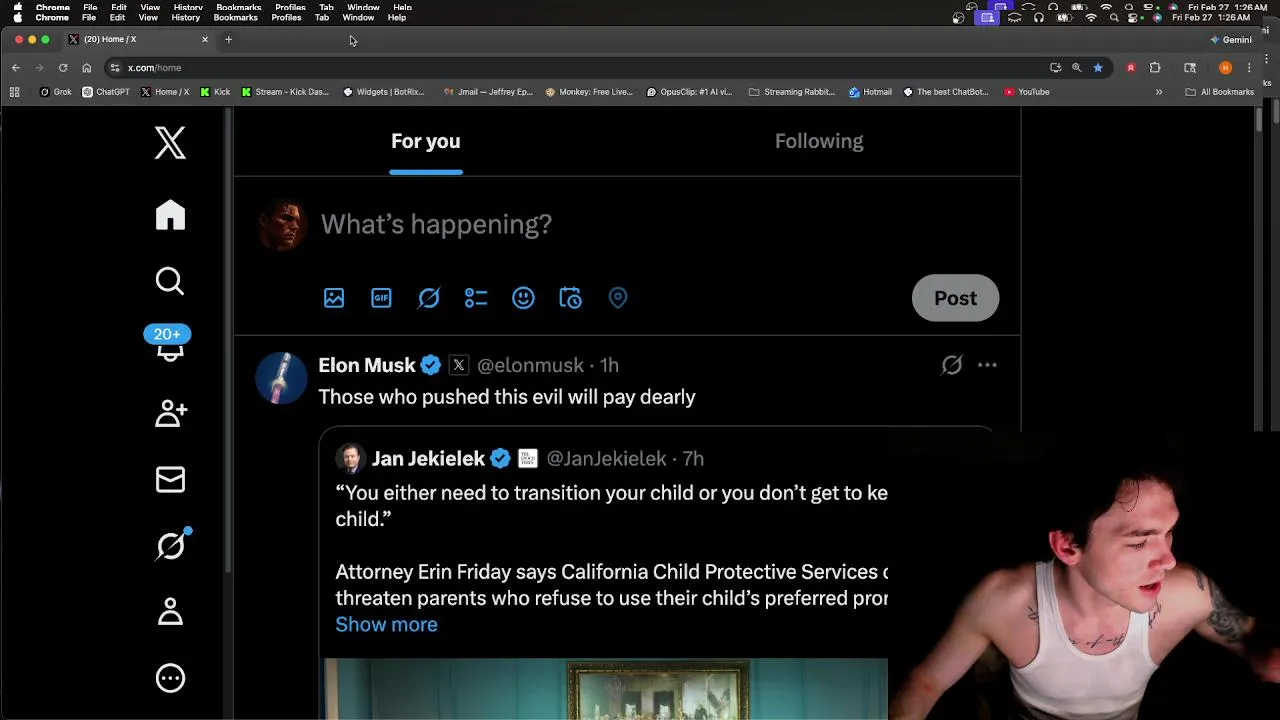
Task: Open the Chrome Profiles menu
Action: (287, 18)
